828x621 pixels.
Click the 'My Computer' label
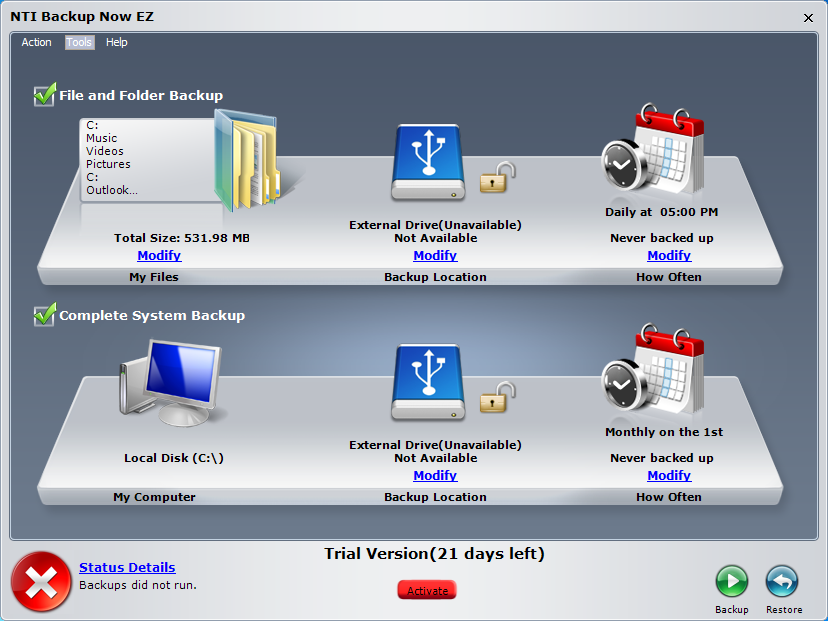click(154, 497)
